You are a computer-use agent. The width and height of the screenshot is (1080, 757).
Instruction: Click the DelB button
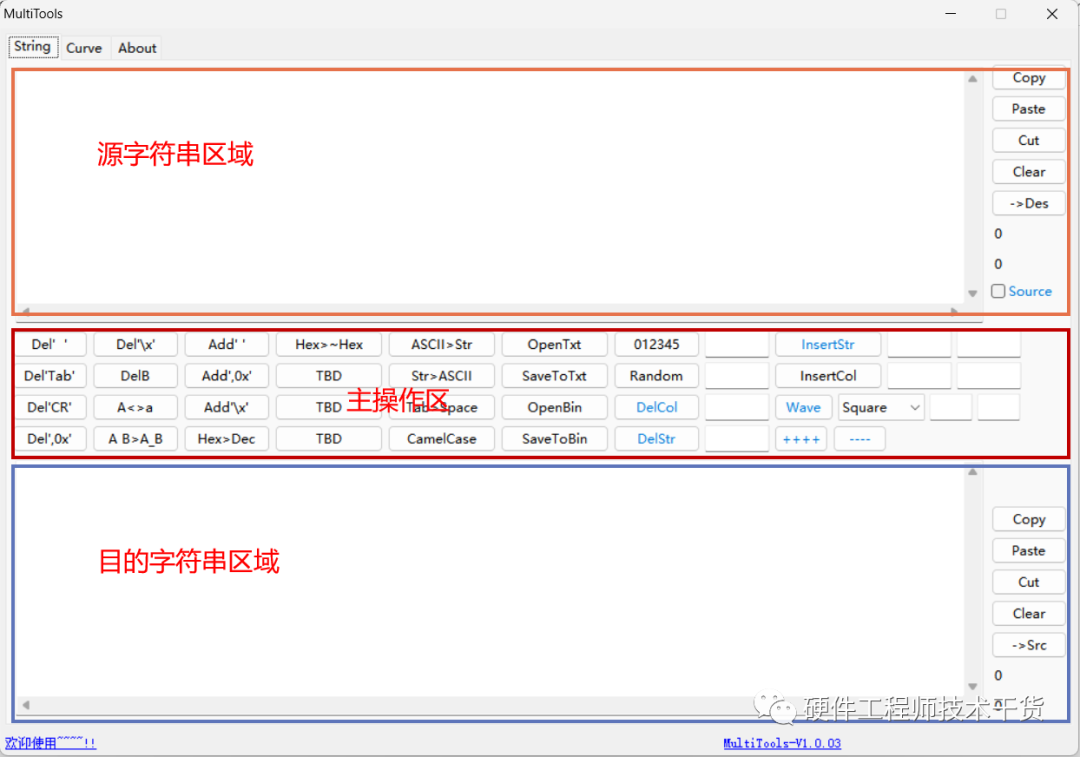[136, 376]
